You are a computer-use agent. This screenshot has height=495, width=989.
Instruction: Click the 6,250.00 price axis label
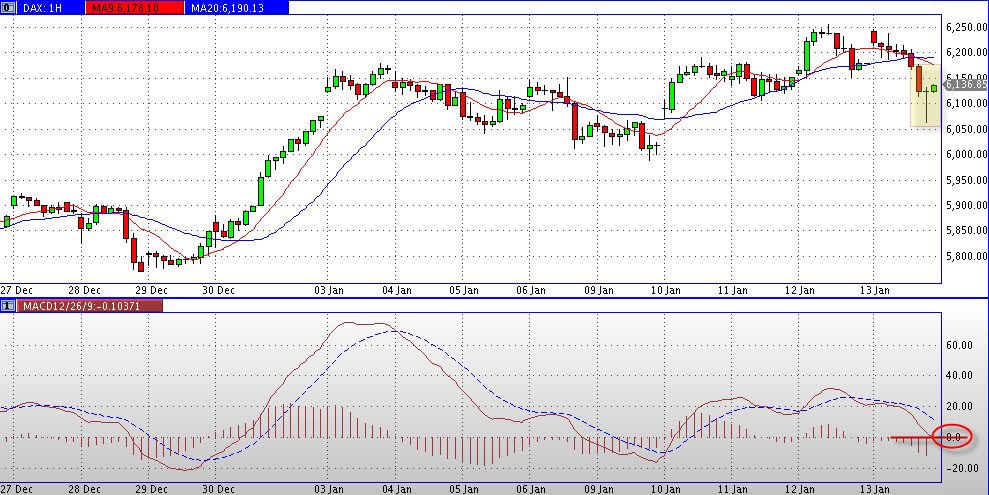[x=962, y=27]
